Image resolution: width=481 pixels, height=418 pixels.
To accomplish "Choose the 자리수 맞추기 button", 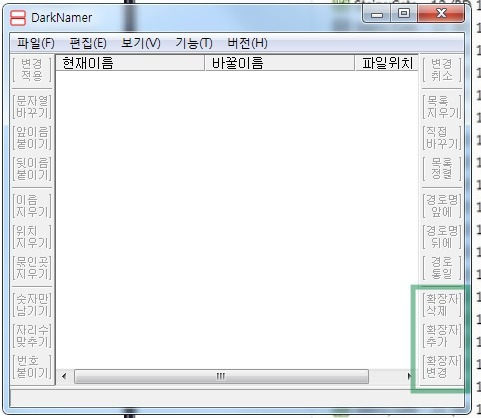I will [x=32, y=336].
